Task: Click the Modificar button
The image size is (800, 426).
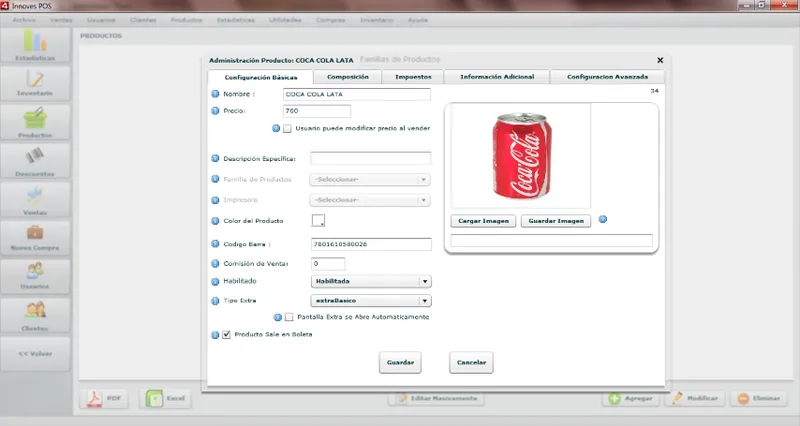Action: tap(694, 398)
